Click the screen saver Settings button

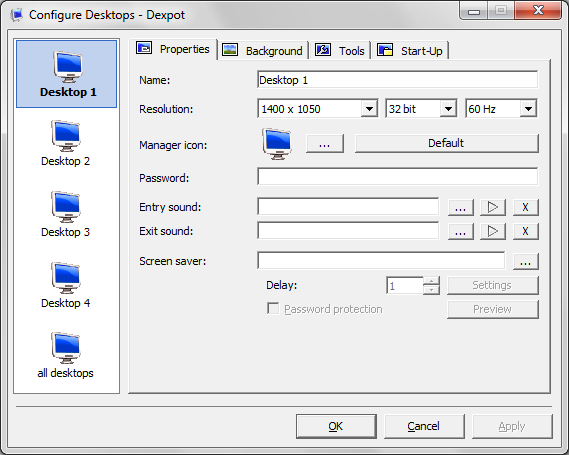(x=492, y=285)
